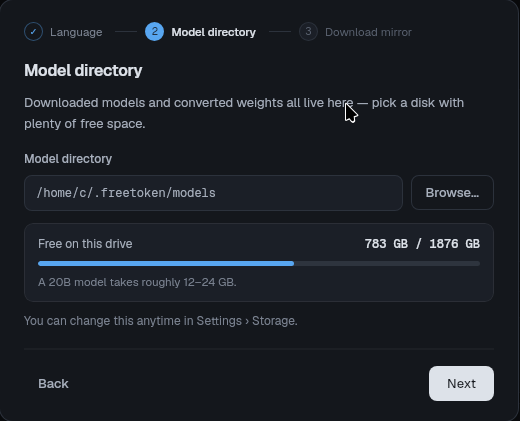Image resolution: width=520 pixels, height=421 pixels.
Task: Click the 20B model size hint text
Action: pyautogui.click(x=137, y=282)
